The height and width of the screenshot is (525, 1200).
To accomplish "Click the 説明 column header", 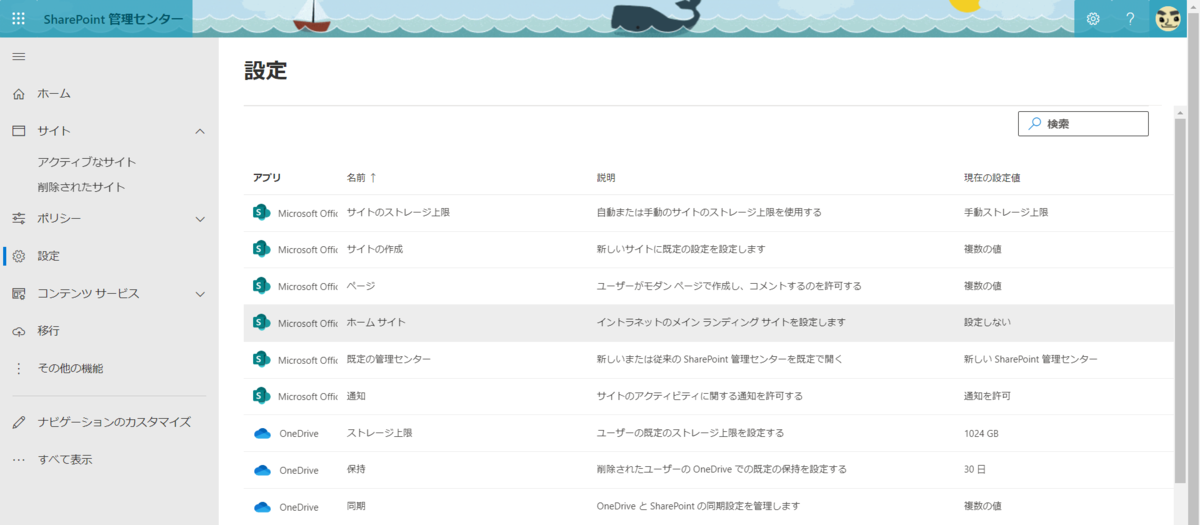I will click(x=606, y=177).
